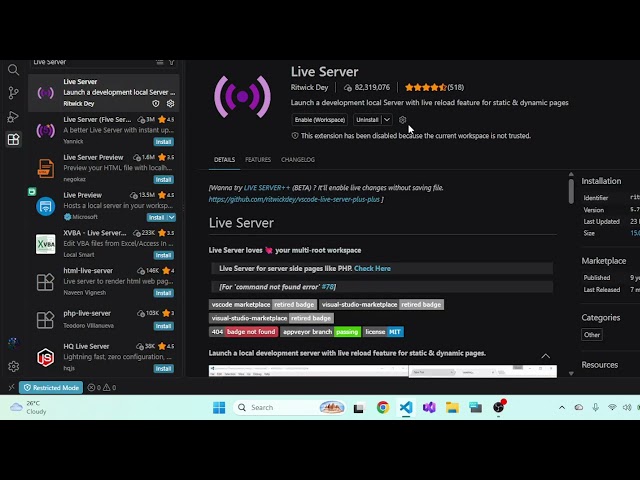
Task: Install the XVBA Live Server extension
Action: [163, 255]
